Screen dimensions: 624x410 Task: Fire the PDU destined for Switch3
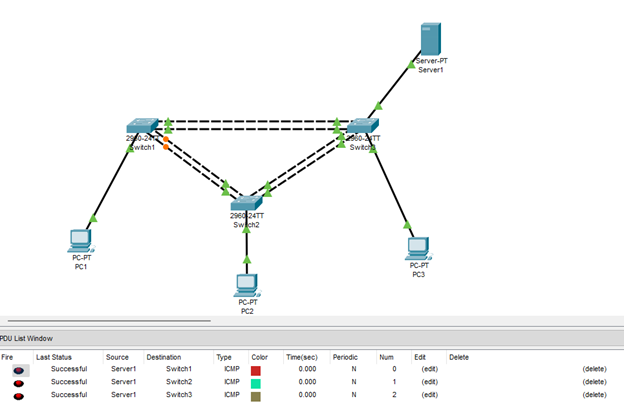point(18,395)
